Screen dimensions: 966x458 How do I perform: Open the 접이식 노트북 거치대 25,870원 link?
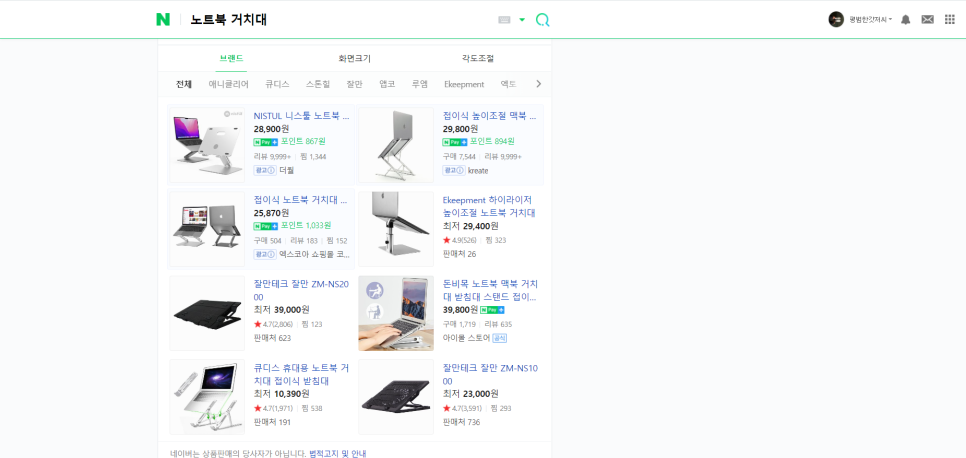pyautogui.click(x=301, y=200)
